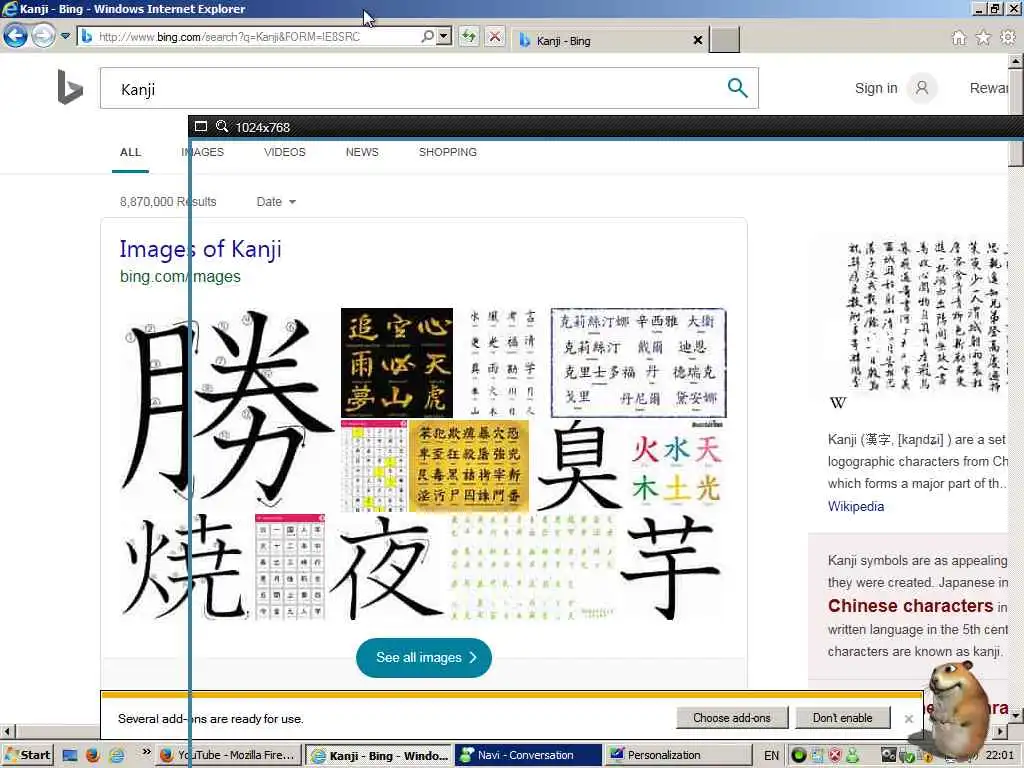Click the Show Desktop quick launch icon

click(x=70, y=756)
